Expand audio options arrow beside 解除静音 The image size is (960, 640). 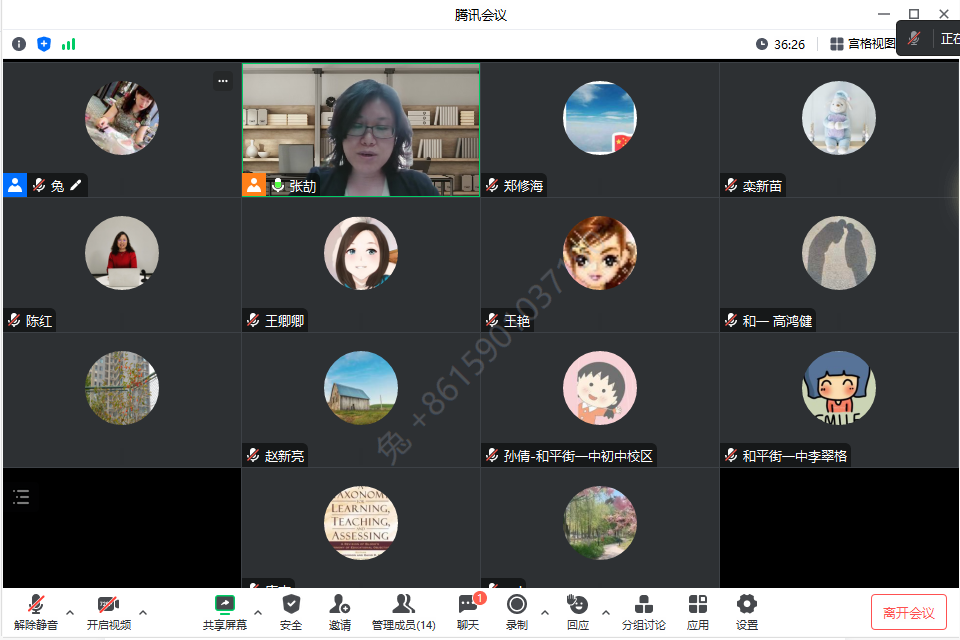70,612
